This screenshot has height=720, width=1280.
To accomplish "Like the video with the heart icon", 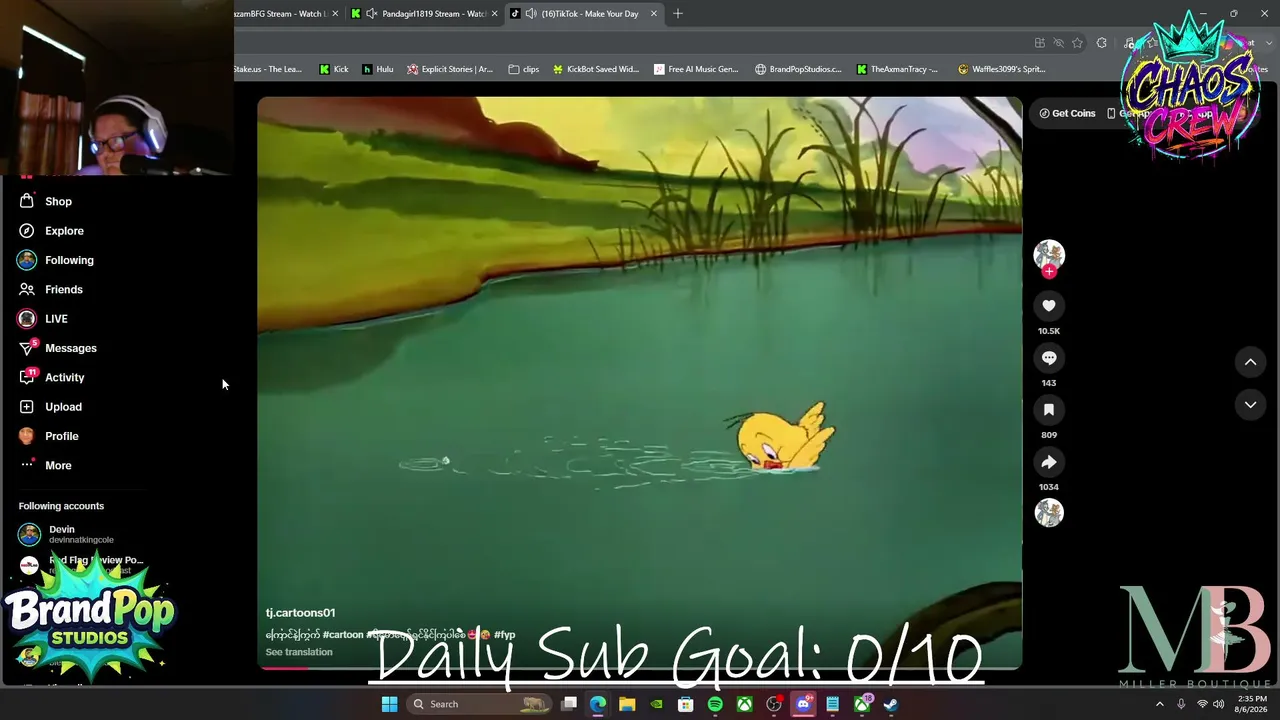I will [1049, 306].
